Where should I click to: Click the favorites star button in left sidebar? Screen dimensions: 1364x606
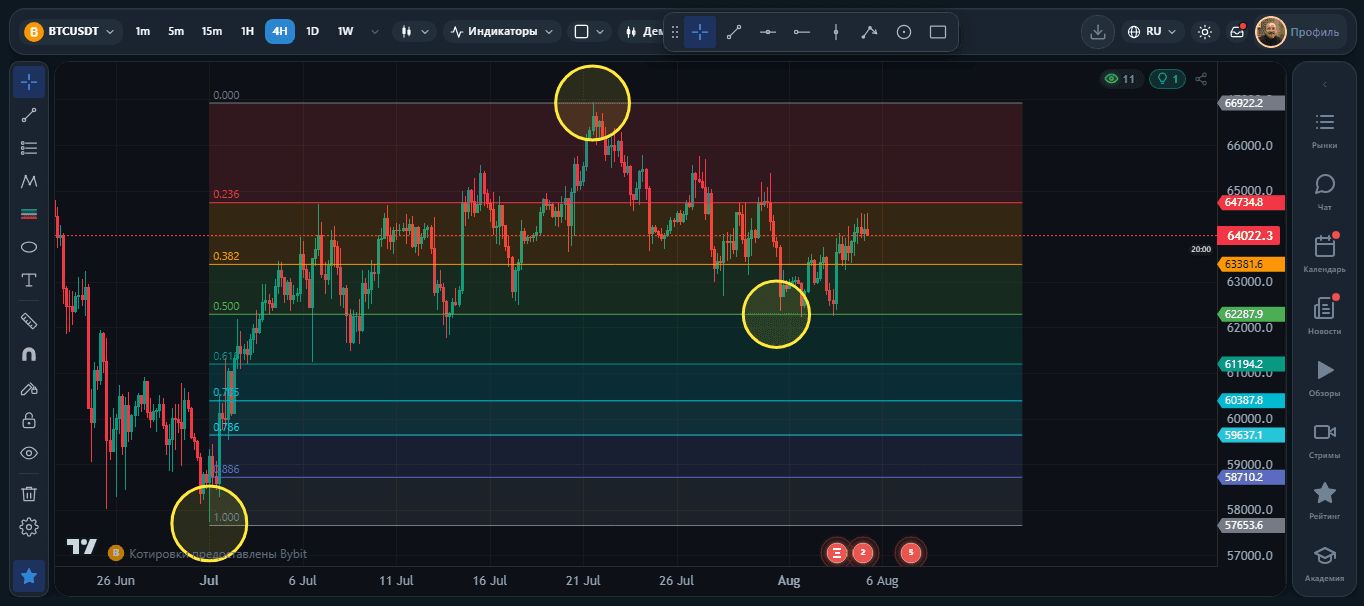pos(29,576)
